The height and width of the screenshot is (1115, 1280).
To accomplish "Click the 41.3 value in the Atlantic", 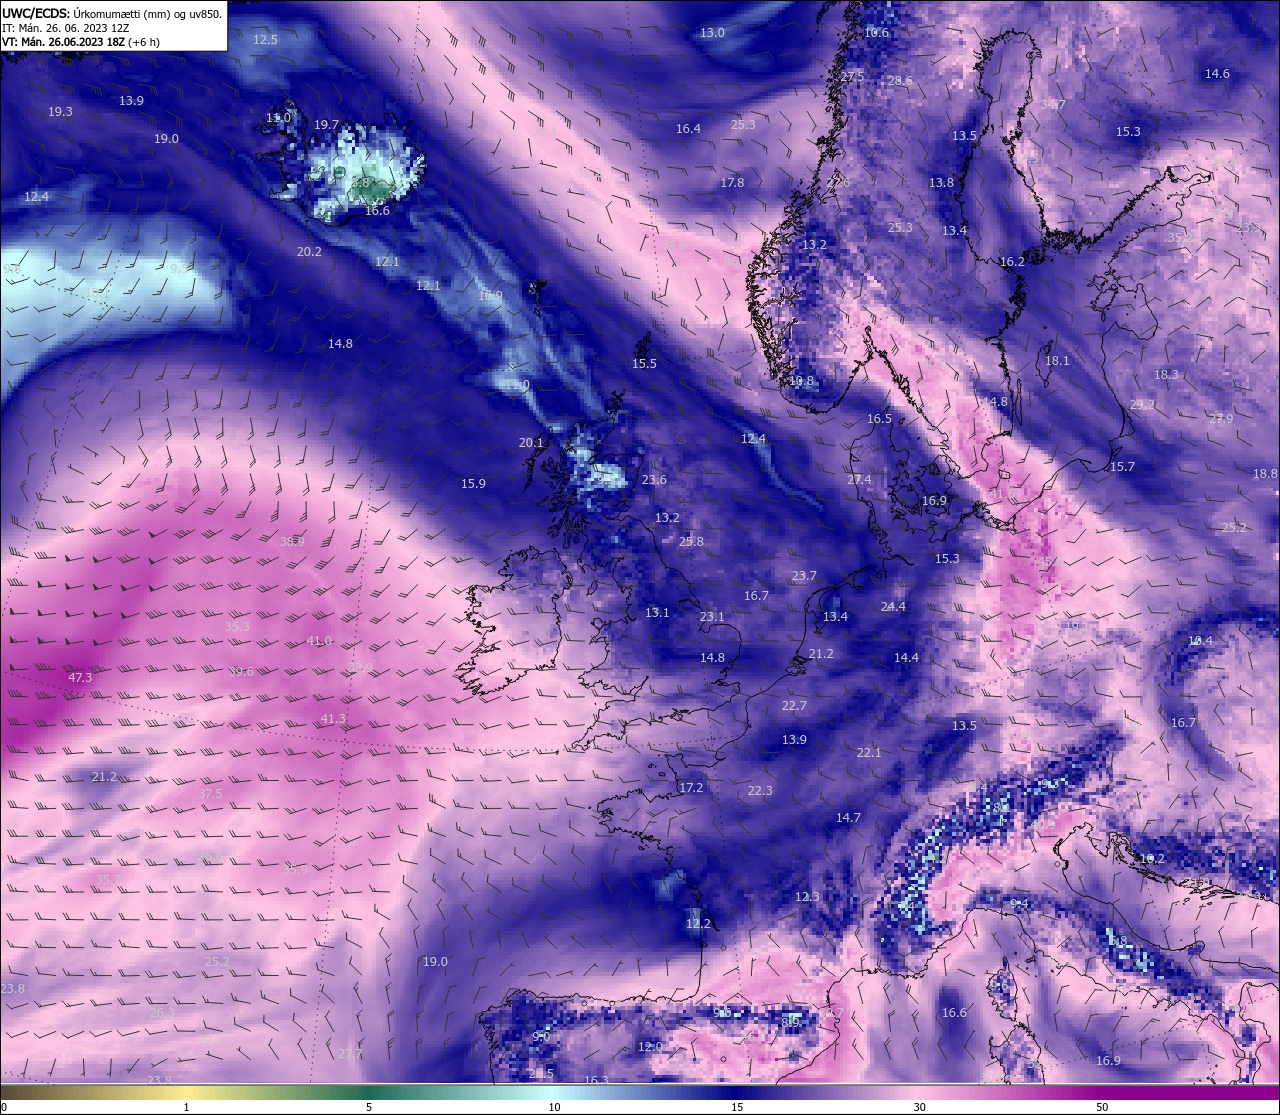I will 333,720.
